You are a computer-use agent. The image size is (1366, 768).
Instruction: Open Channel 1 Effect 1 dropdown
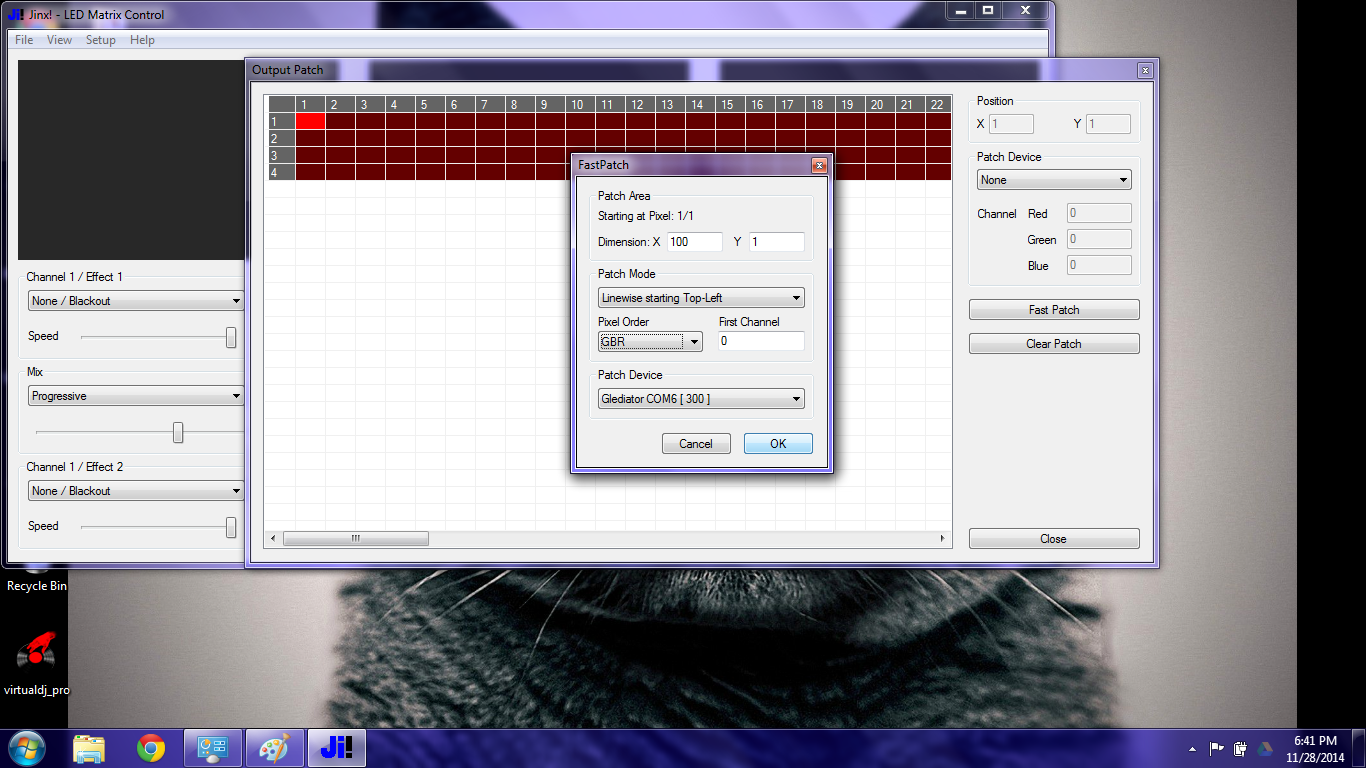[136, 301]
